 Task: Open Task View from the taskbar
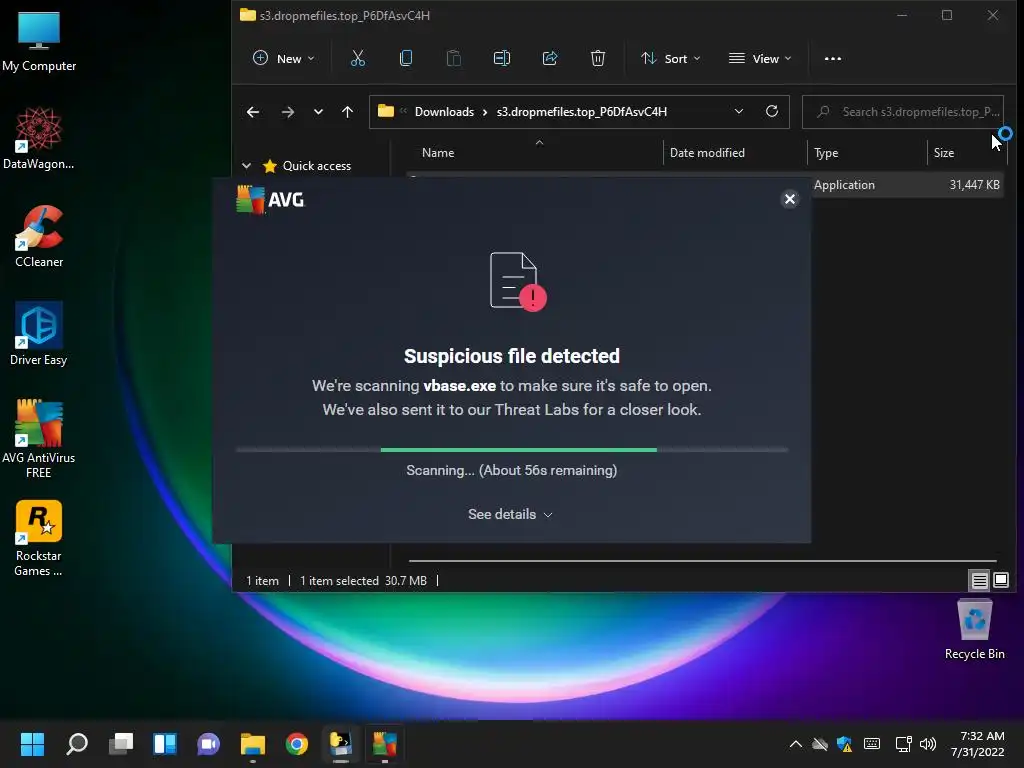(x=121, y=744)
